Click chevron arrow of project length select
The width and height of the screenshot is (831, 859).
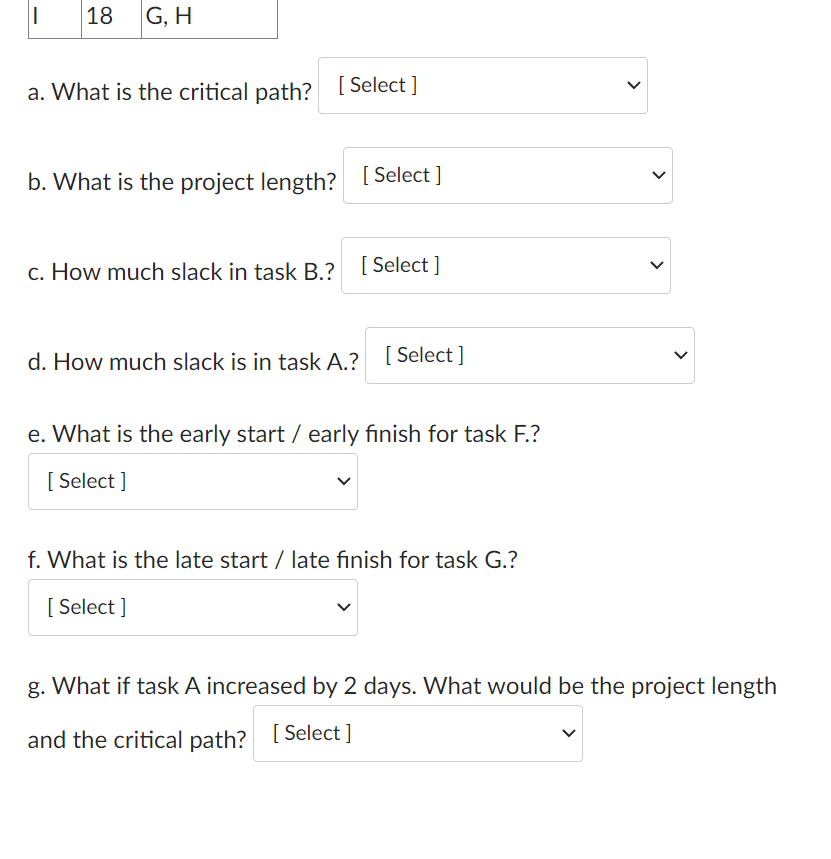tap(656, 176)
